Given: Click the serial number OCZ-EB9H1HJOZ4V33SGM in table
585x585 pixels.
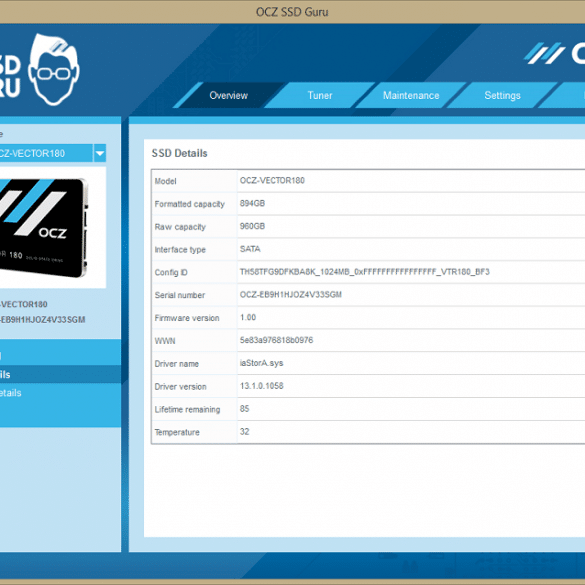Looking at the screenshot, I should pos(291,295).
